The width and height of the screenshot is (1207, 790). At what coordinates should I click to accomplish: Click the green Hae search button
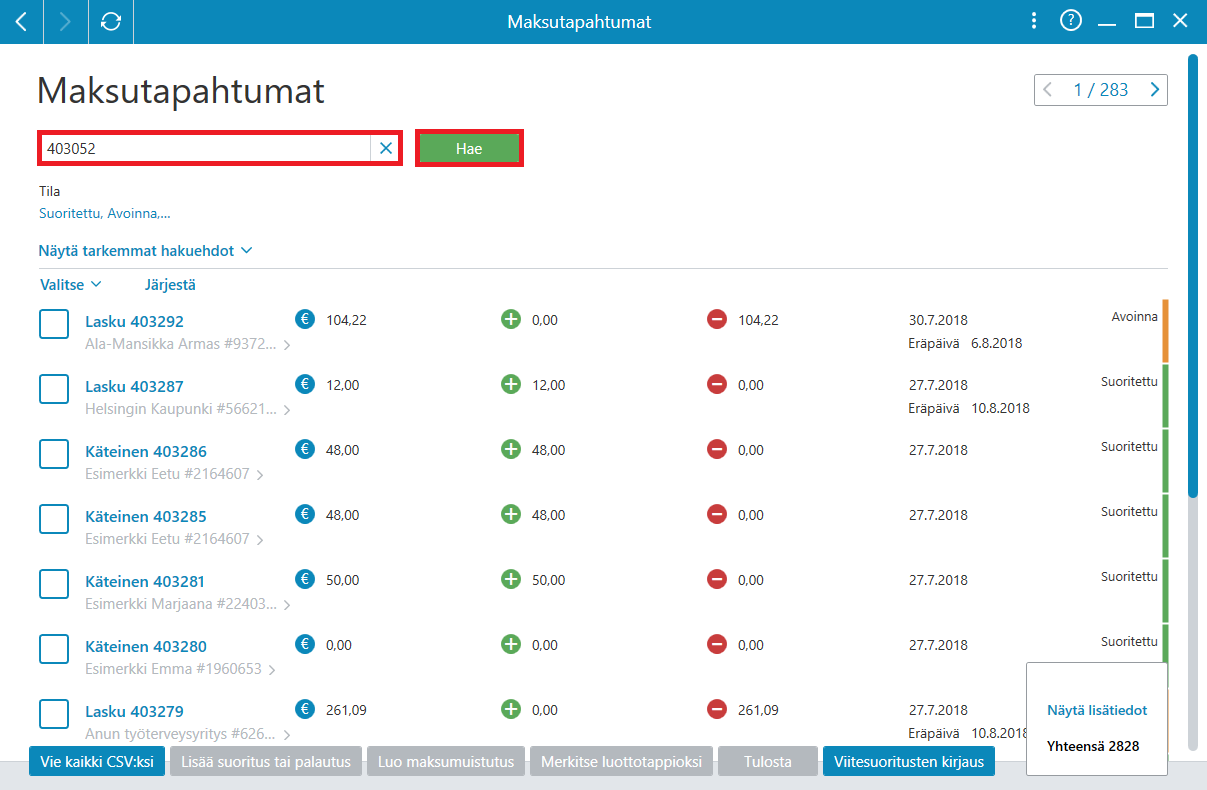(469, 148)
